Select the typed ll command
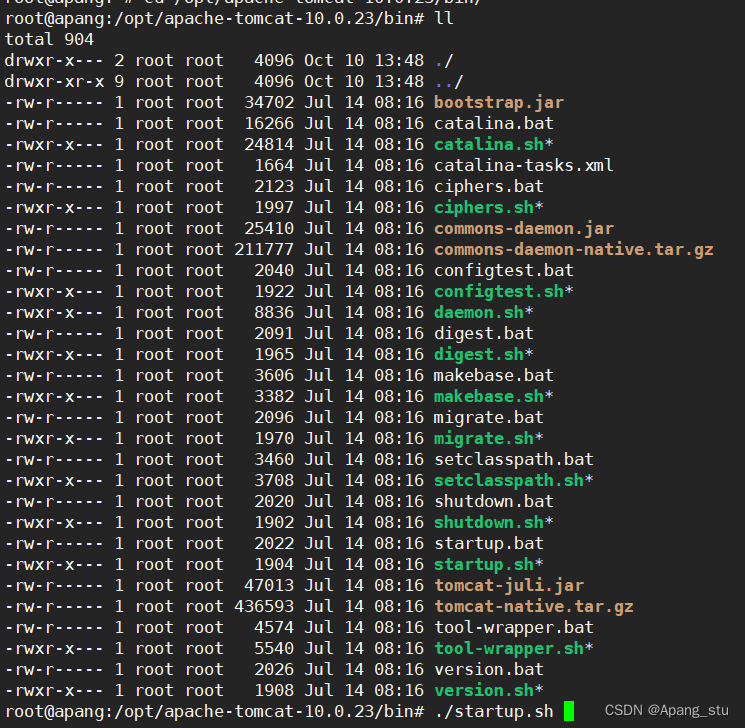745x728 pixels. click(444, 19)
